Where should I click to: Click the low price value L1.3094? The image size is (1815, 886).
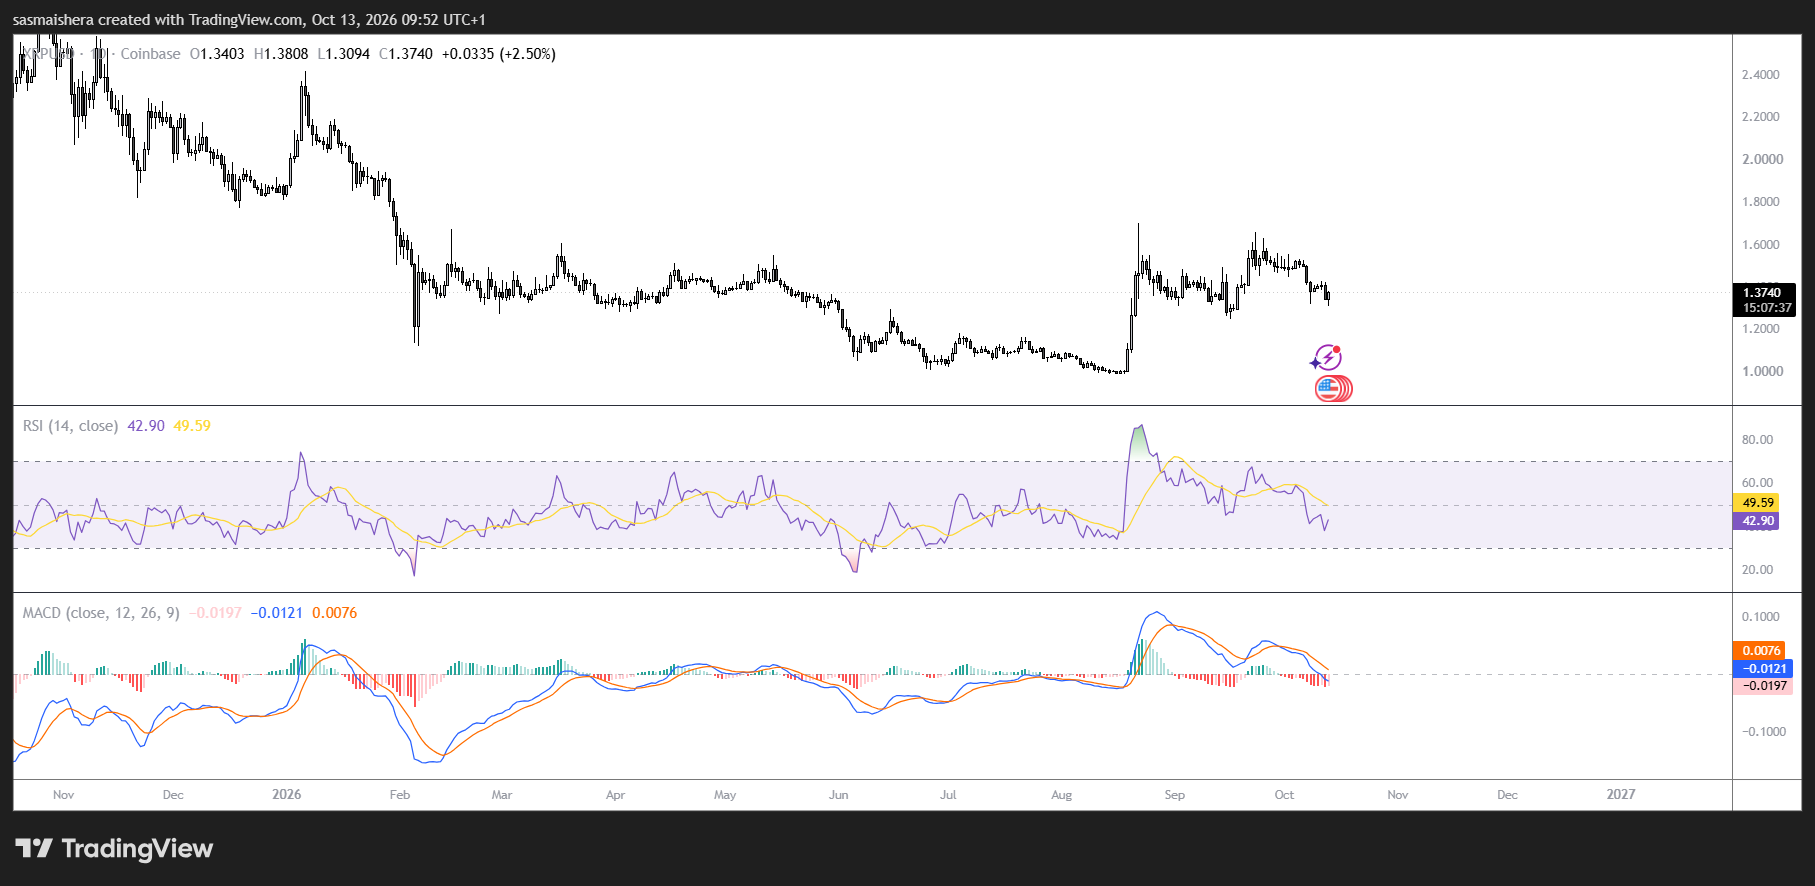coord(344,54)
